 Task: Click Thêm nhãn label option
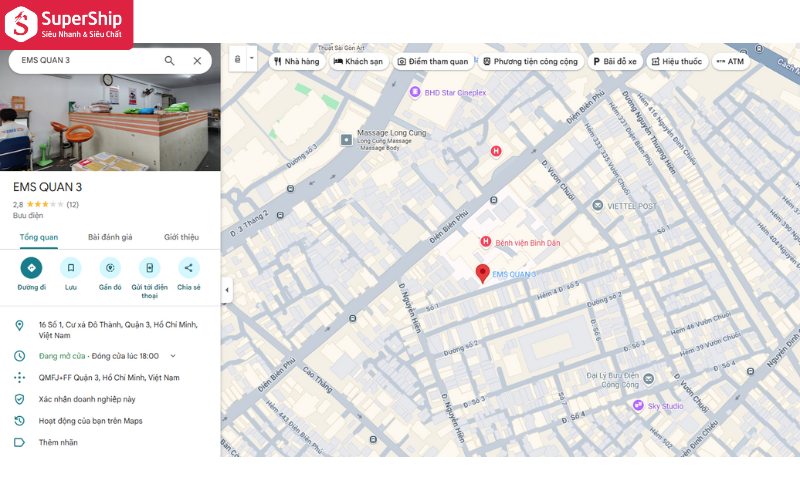tap(58, 442)
